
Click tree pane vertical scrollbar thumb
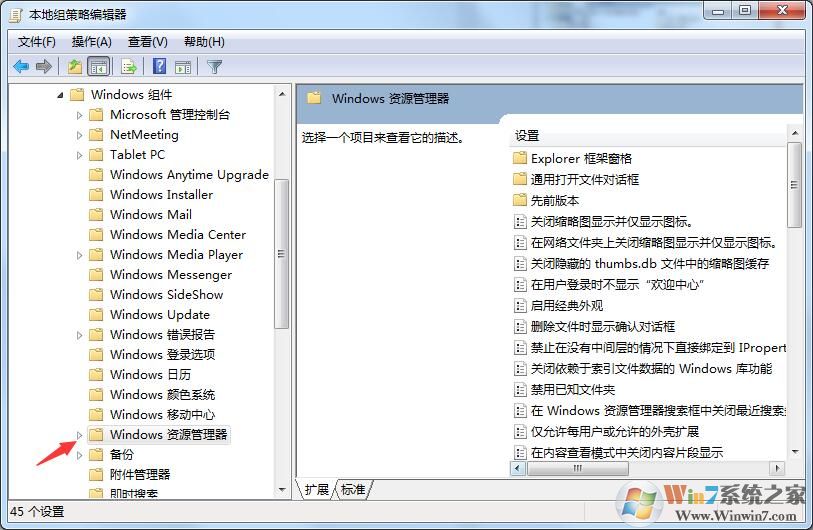pyautogui.click(x=281, y=254)
